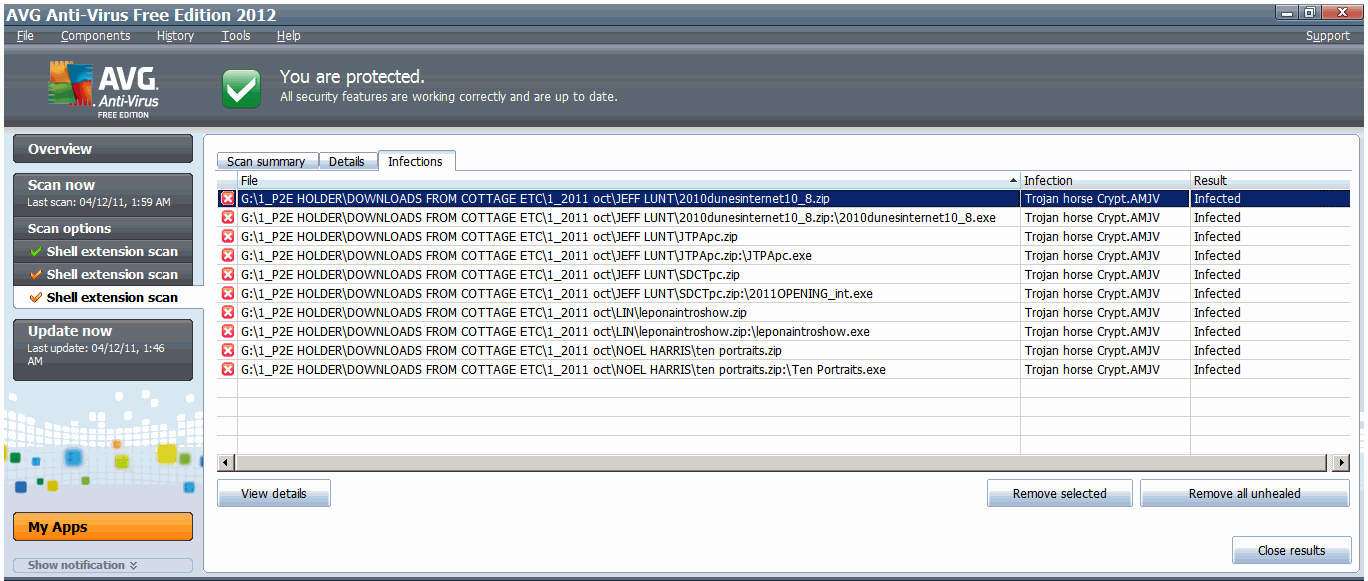Click the Scan now button
1368x581 pixels.
click(x=103, y=193)
